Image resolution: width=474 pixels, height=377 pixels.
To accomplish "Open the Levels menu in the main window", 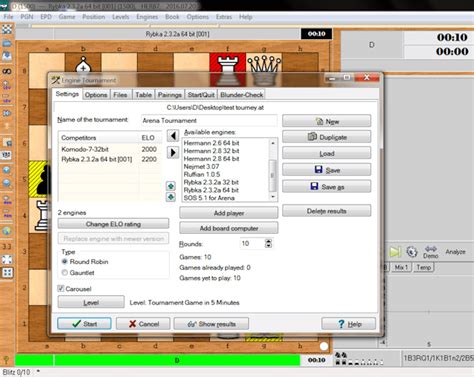I will pos(120,17).
